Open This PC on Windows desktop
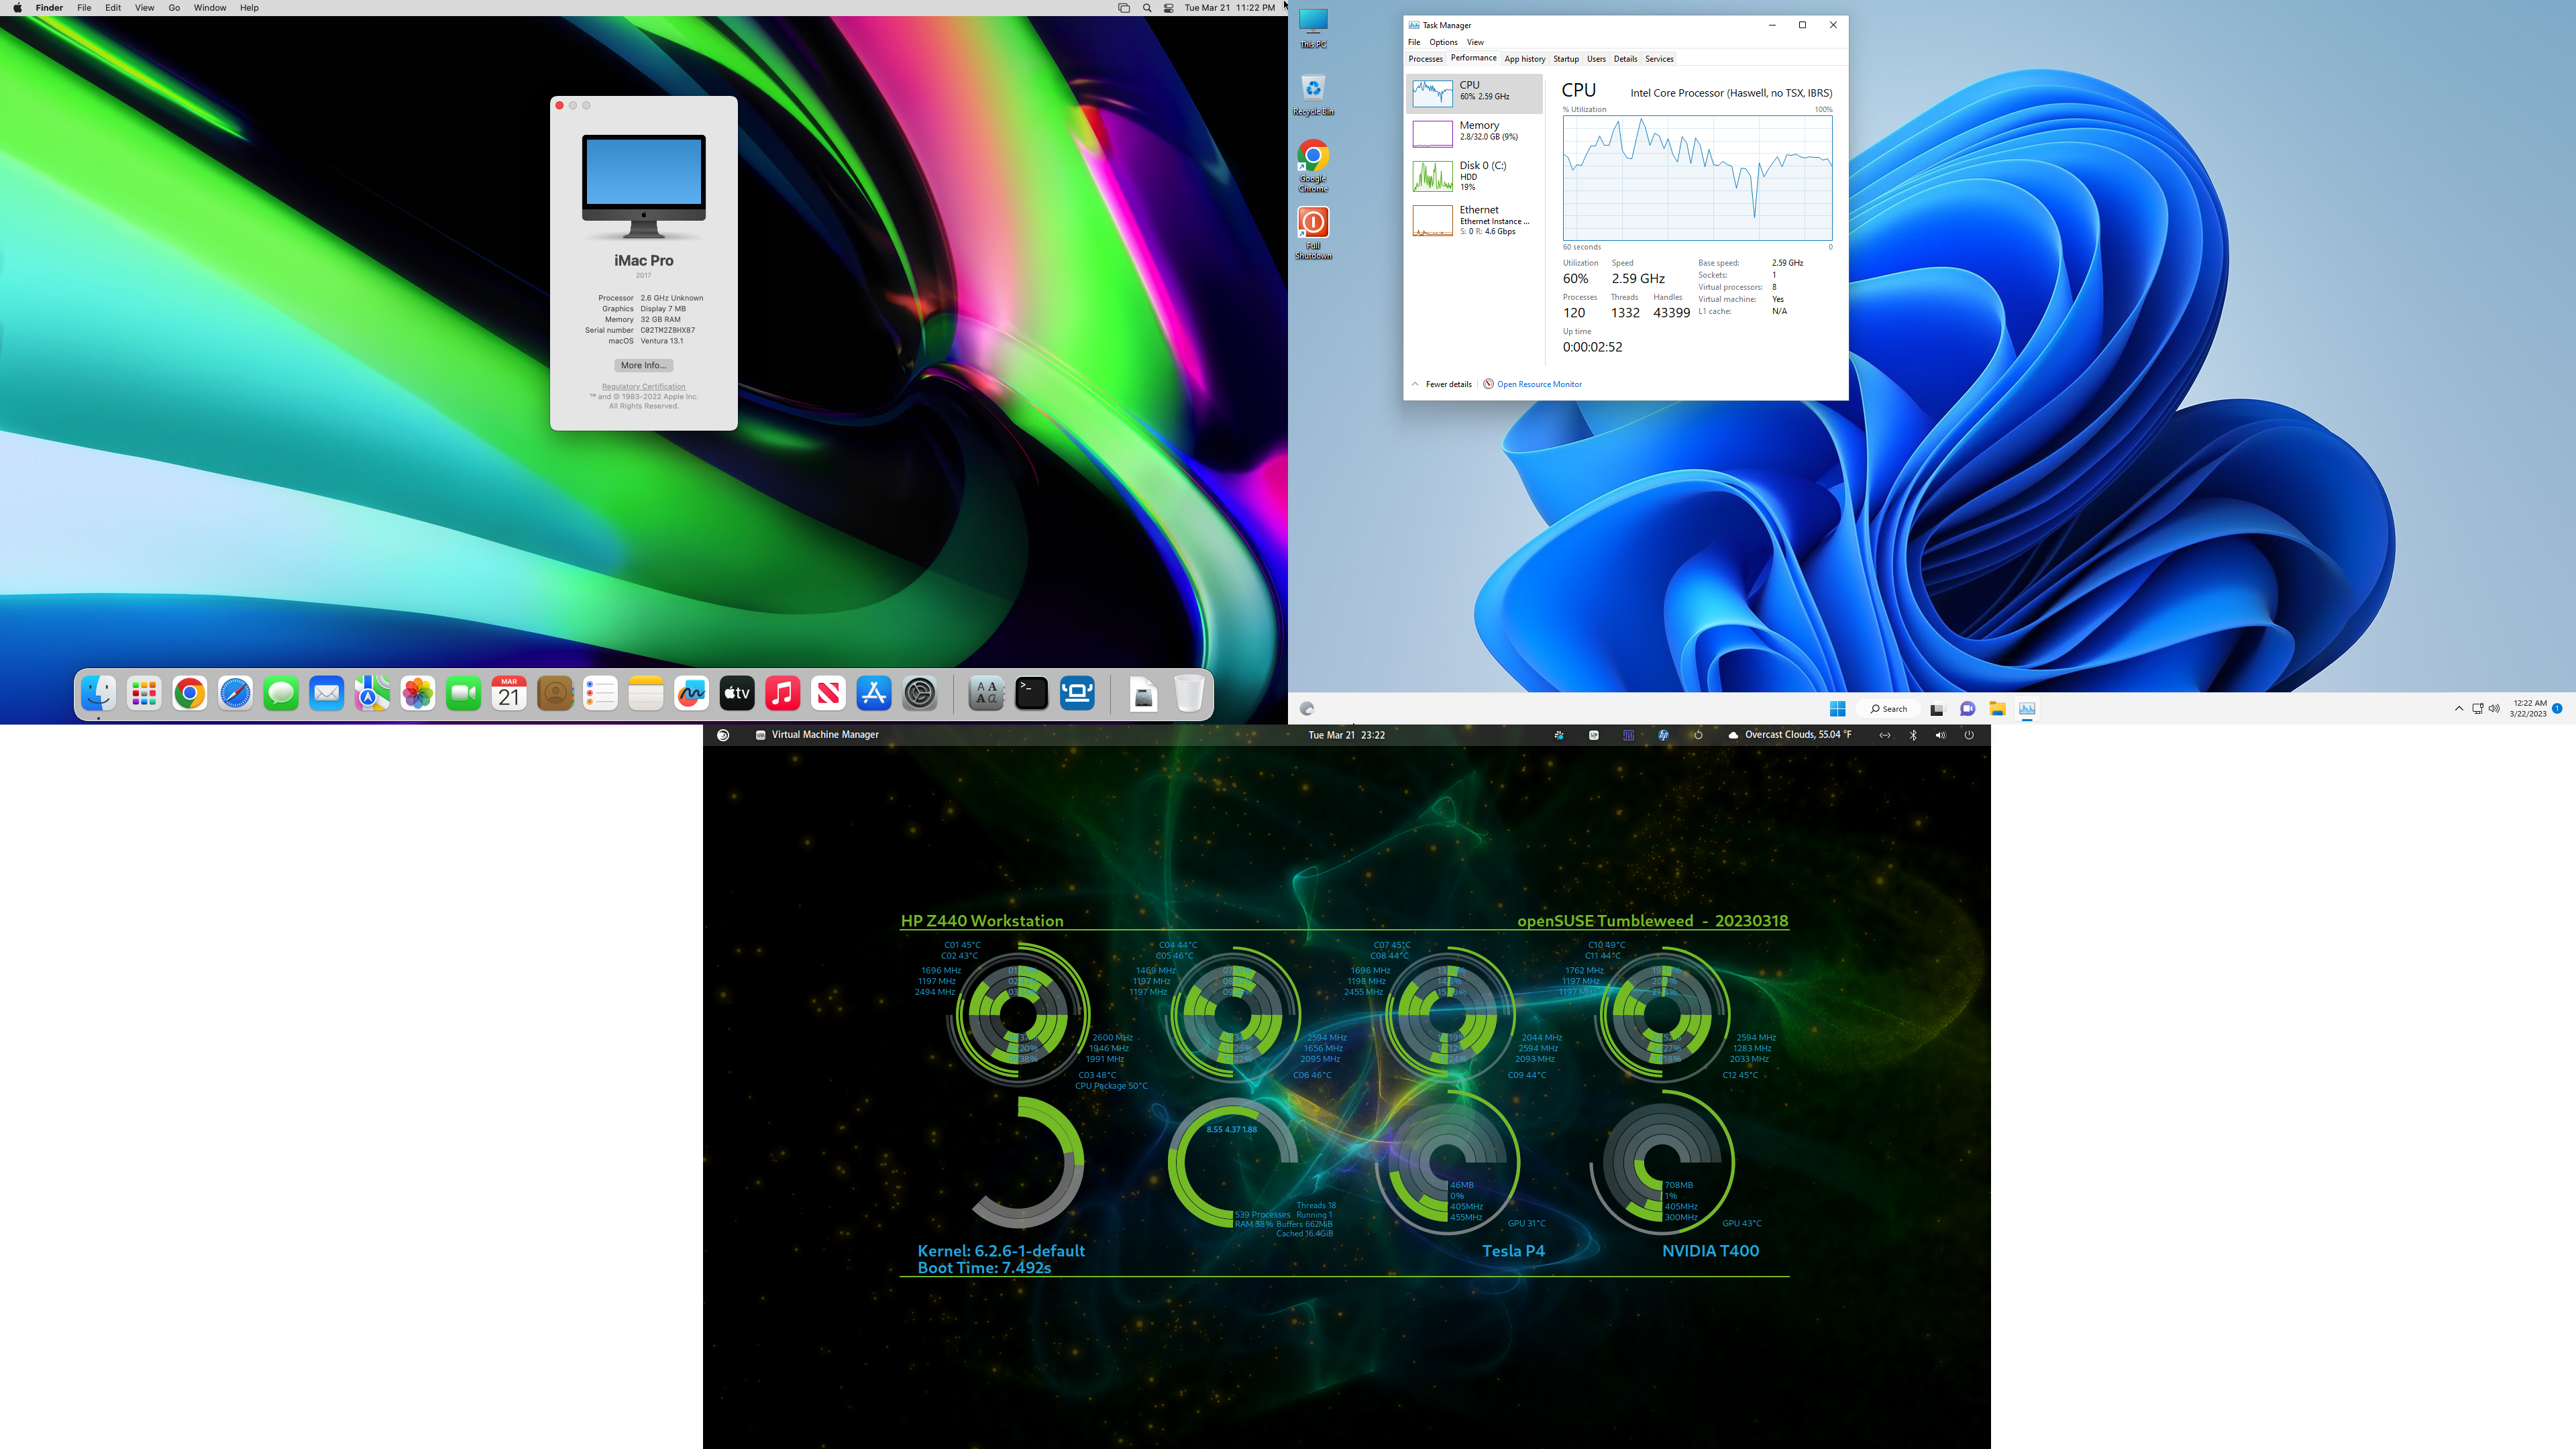The image size is (2576, 1449). [1313, 28]
